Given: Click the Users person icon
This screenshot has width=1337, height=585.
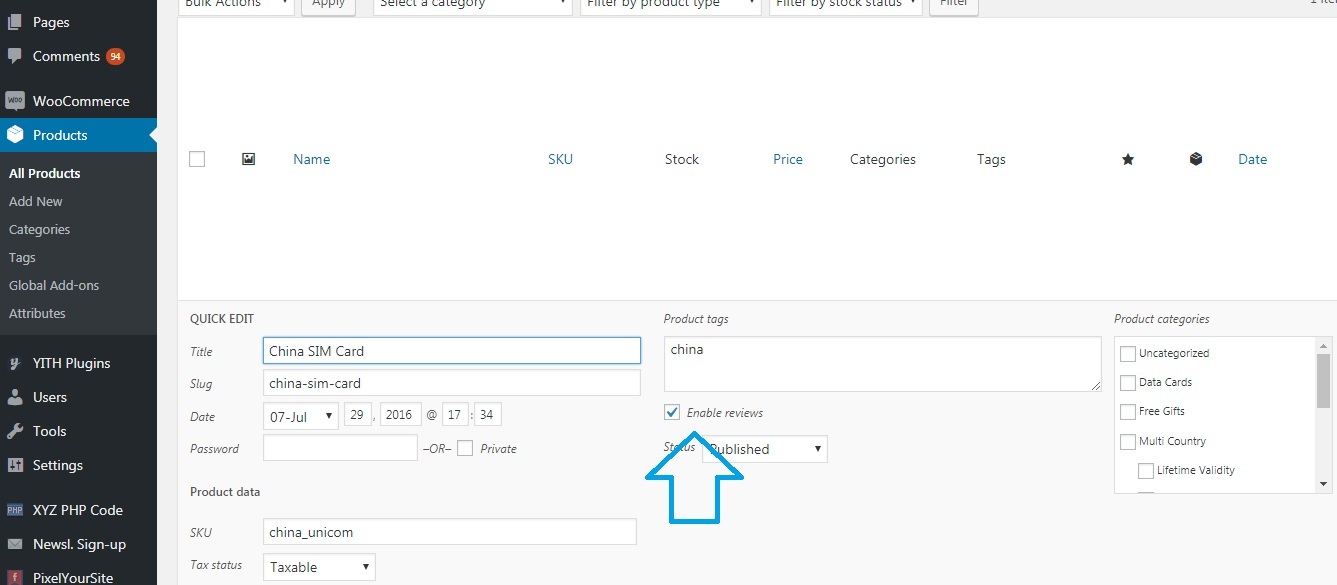Looking at the screenshot, I should 15,397.
